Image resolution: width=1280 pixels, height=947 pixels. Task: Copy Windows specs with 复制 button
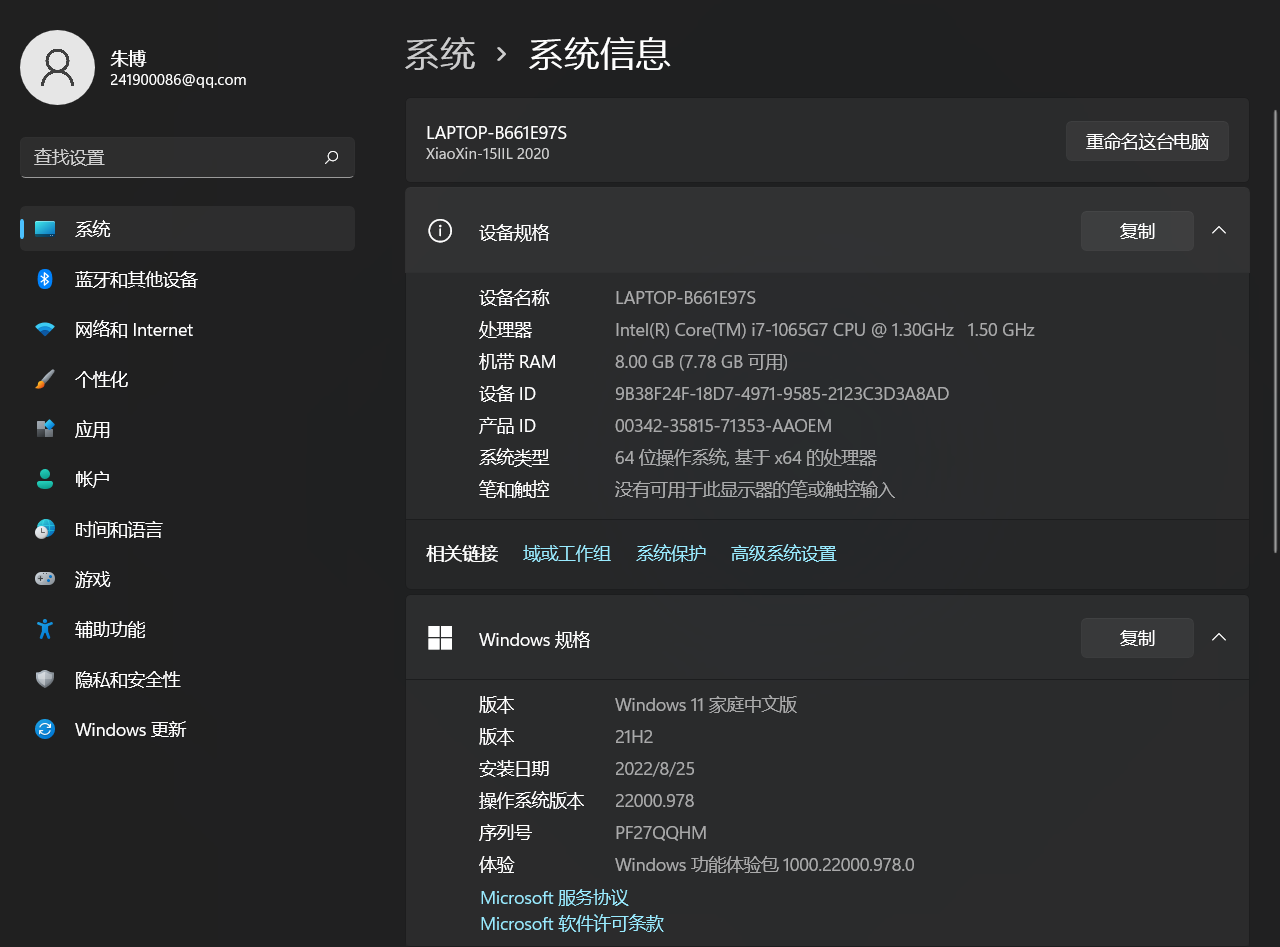[x=1137, y=638]
